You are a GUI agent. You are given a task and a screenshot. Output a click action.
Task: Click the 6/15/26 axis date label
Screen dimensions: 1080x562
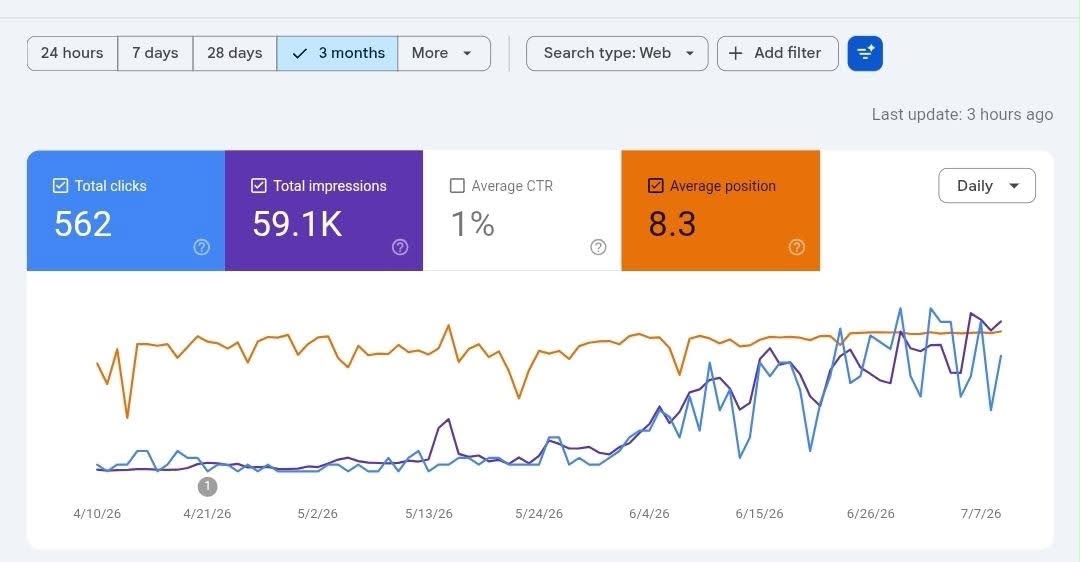759,514
